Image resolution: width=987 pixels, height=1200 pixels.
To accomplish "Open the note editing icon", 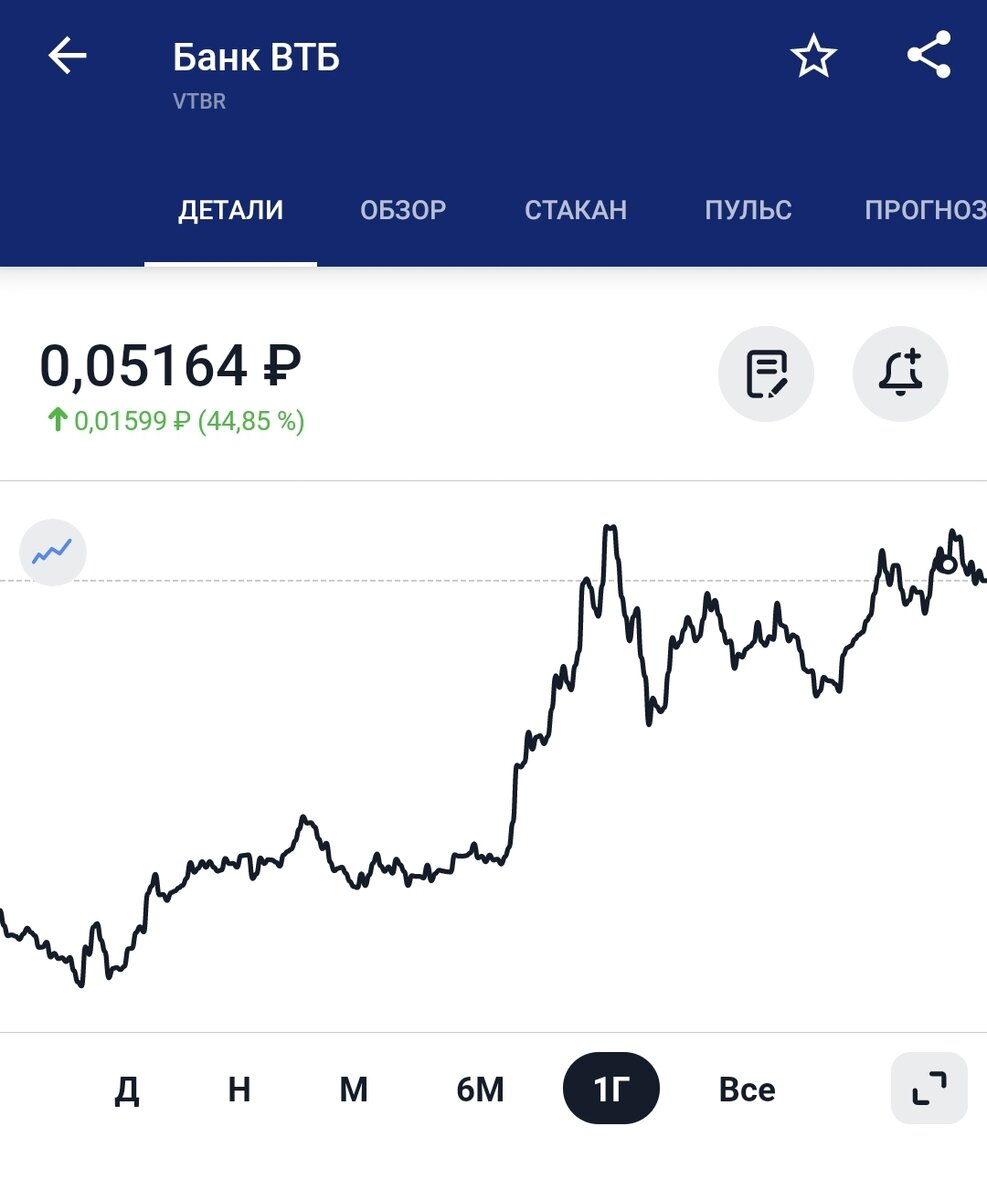I will (x=766, y=374).
